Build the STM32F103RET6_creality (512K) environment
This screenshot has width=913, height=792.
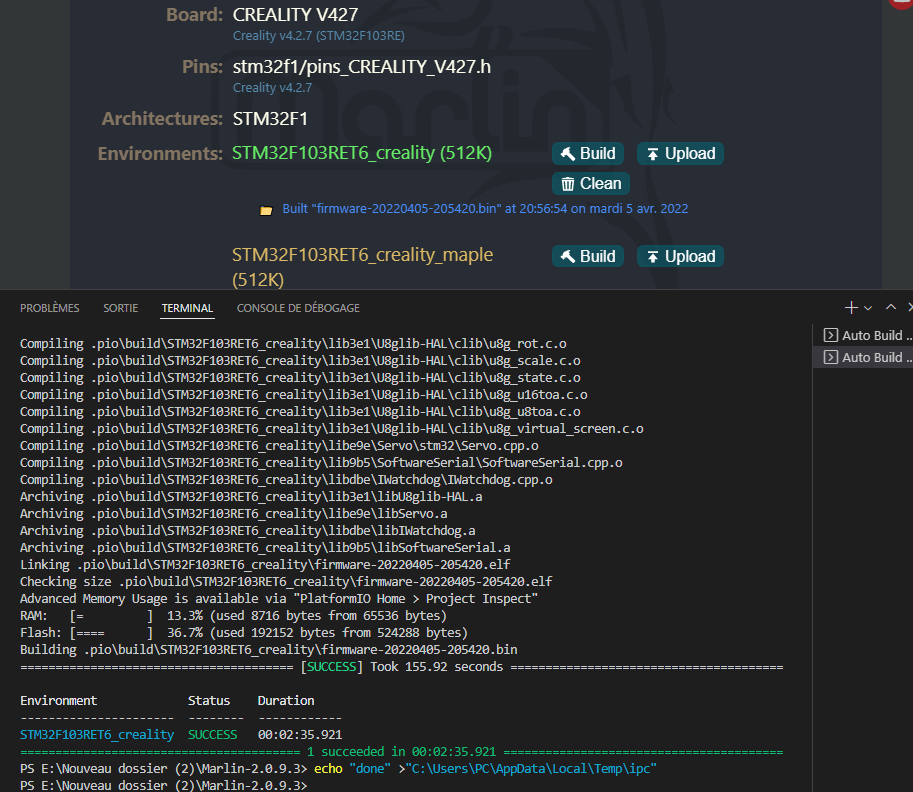588,154
